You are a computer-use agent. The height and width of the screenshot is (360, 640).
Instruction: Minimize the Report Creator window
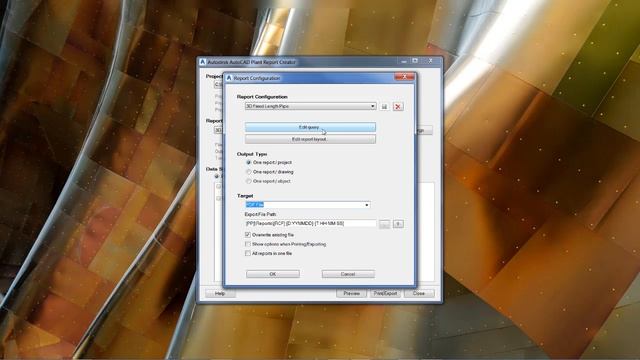tap(404, 61)
